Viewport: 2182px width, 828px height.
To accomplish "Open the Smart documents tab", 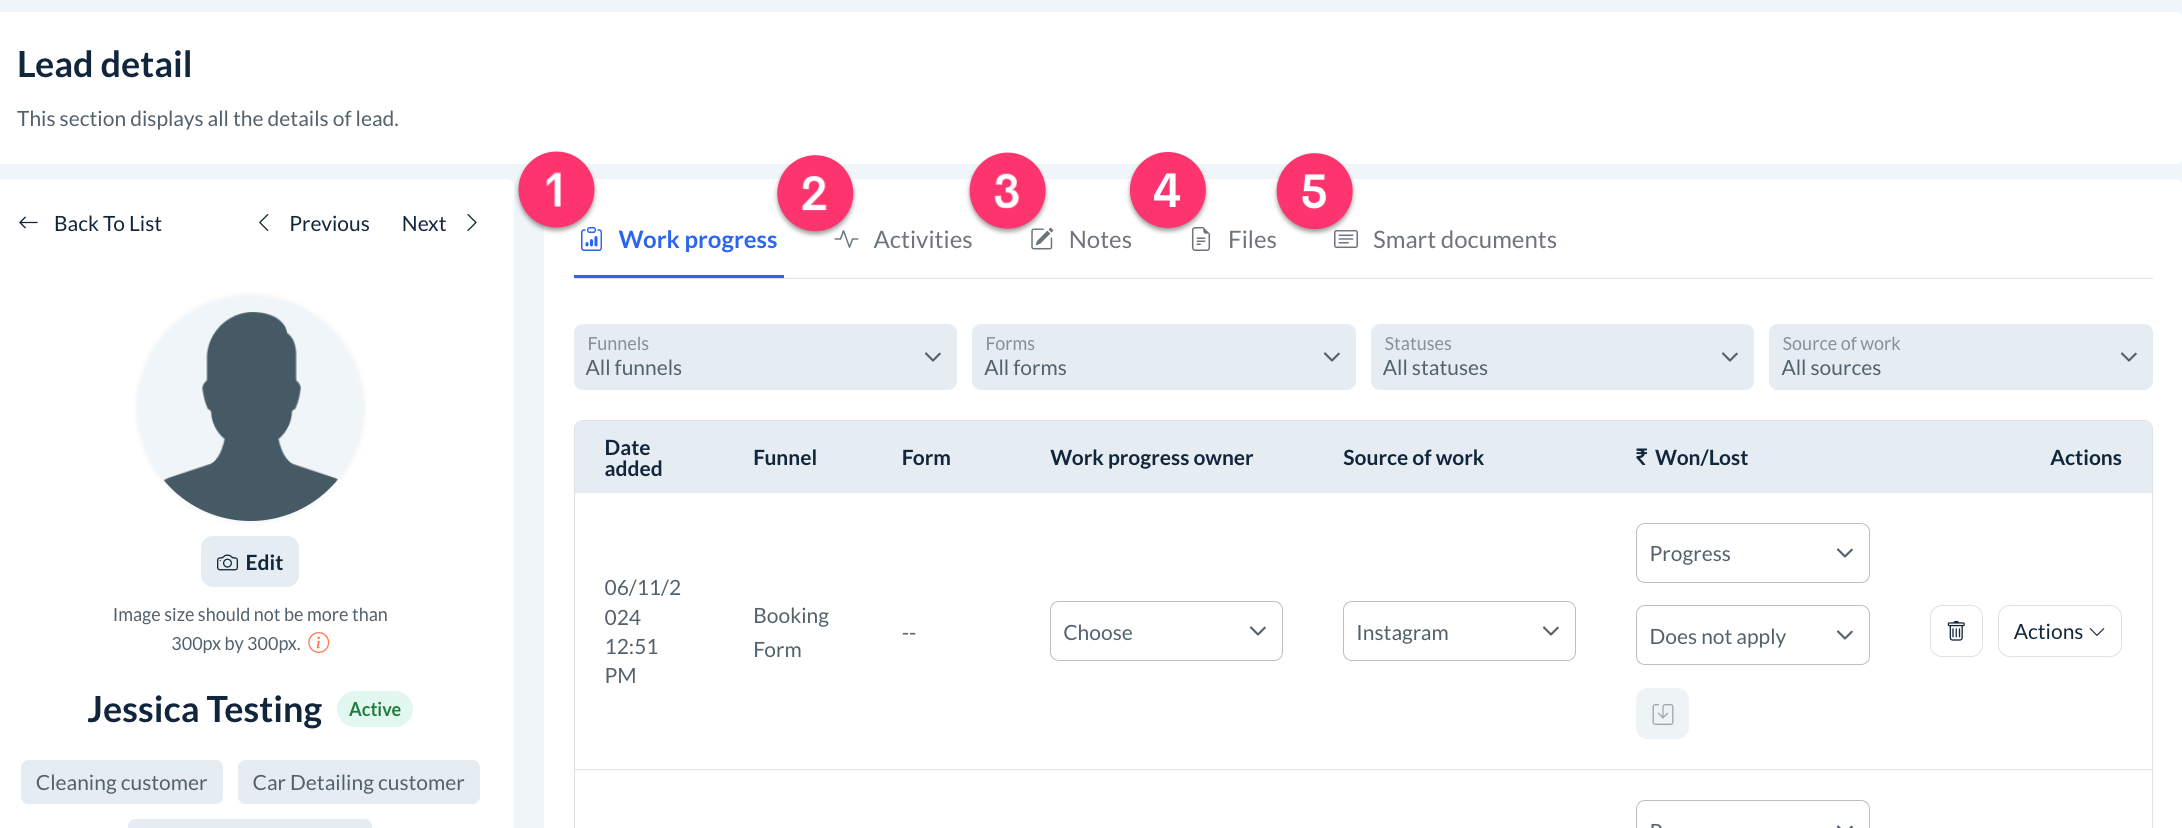I will tap(1446, 240).
